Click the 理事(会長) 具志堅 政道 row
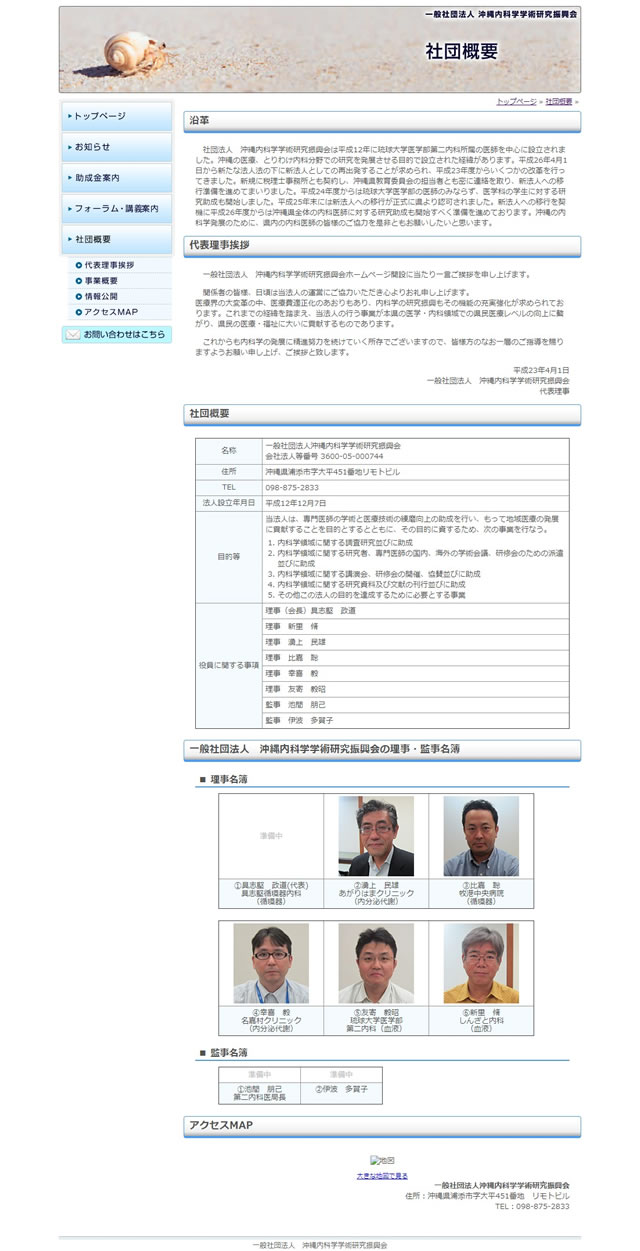 (415, 611)
